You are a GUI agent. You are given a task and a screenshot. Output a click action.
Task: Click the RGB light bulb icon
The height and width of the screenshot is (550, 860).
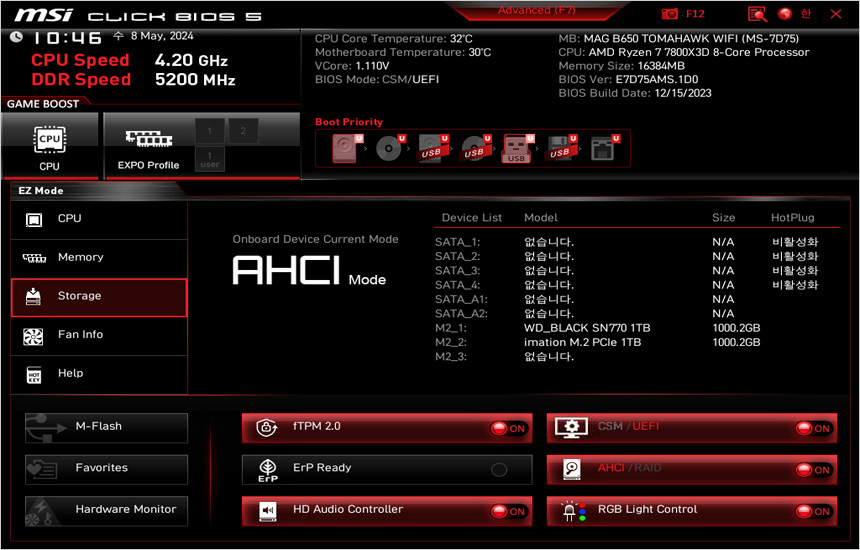point(572,511)
